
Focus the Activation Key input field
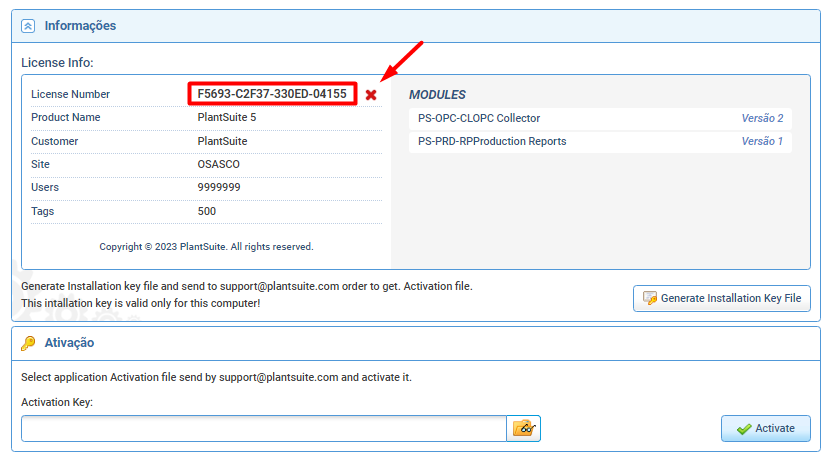(x=264, y=429)
